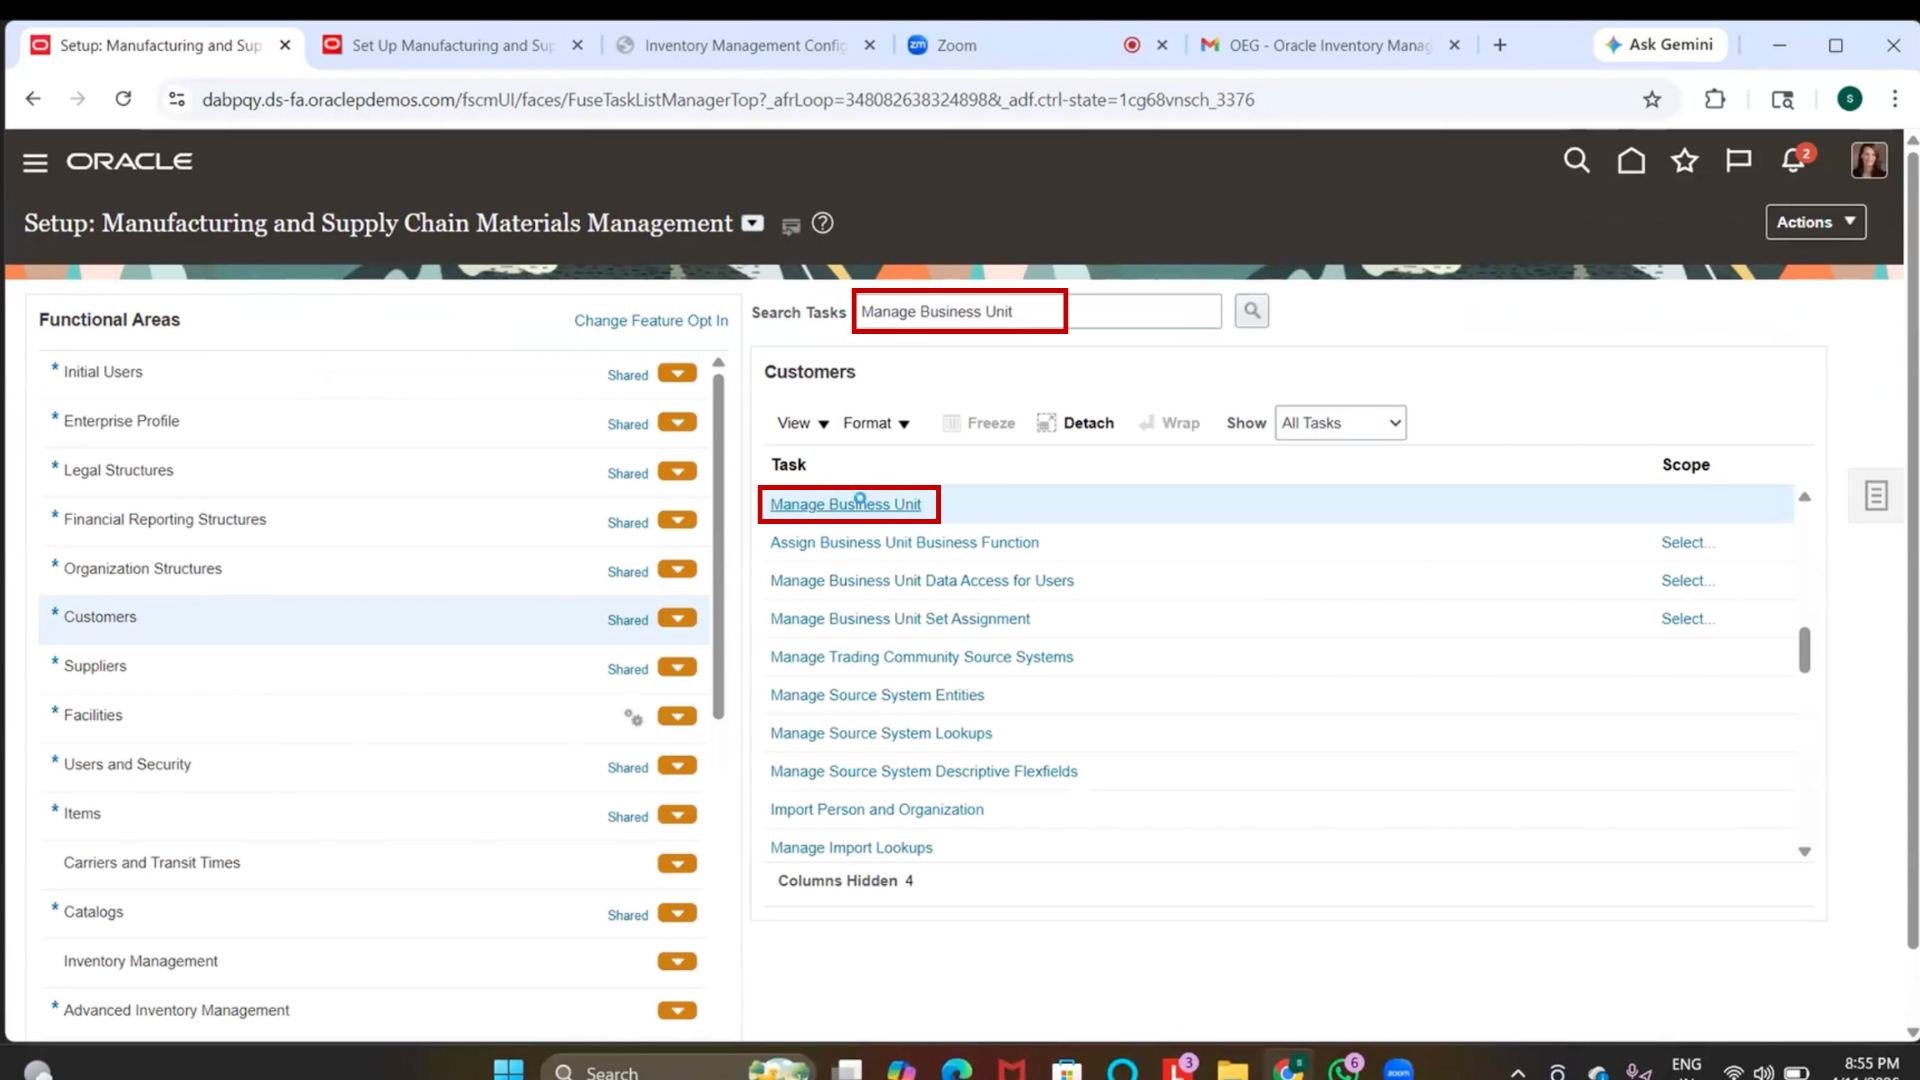Select the Suppliers functional area row
This screenshot has height=1080, width=1920.
pyautogui.click(x=374, y=666)
